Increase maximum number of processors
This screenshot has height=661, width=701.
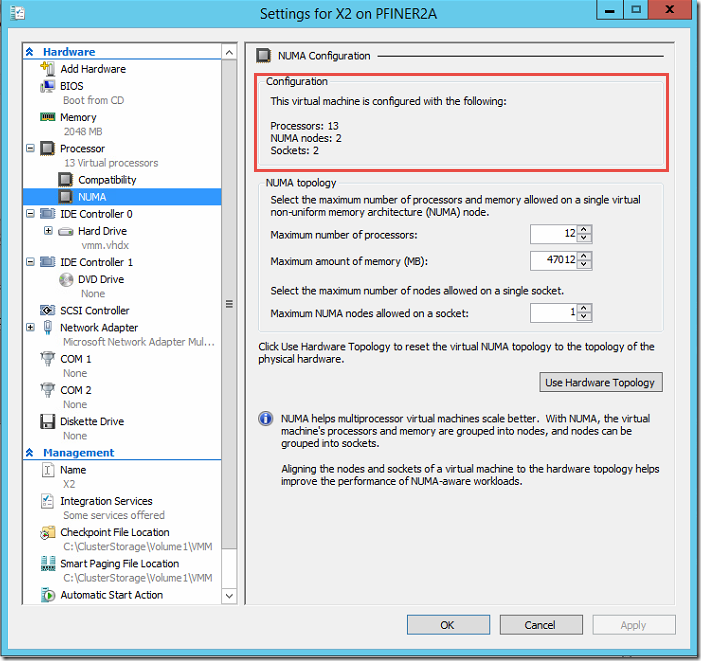pos(584,230)
